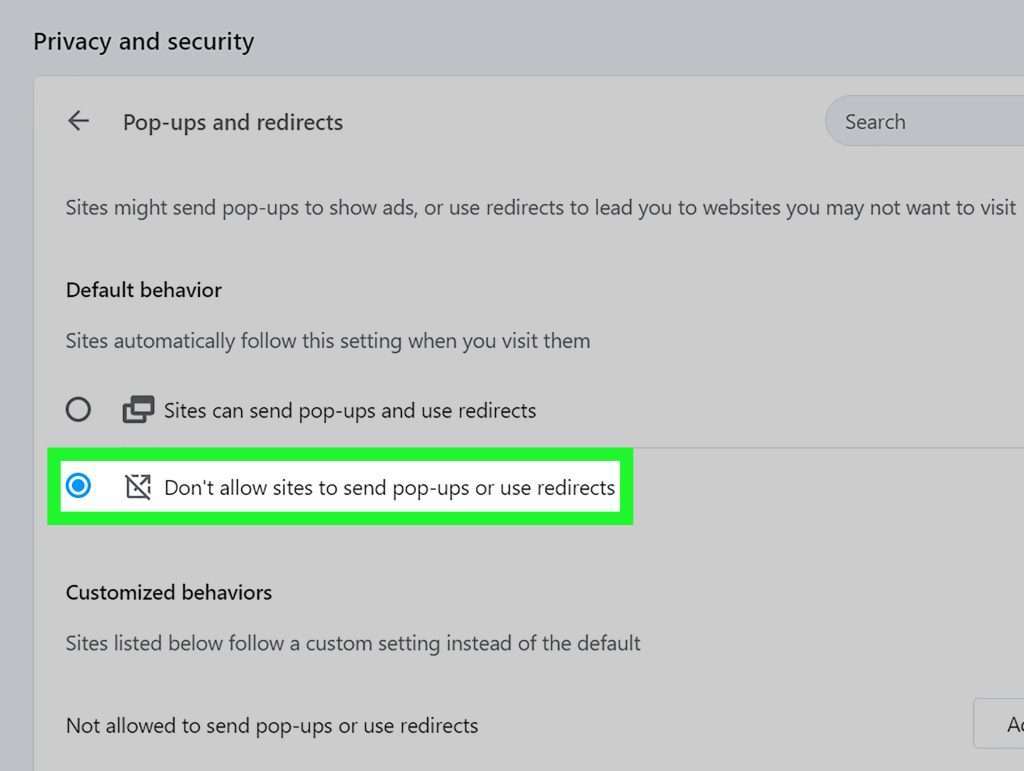Go back using the left arrow

pyautogui.click(x=78, y=121)
